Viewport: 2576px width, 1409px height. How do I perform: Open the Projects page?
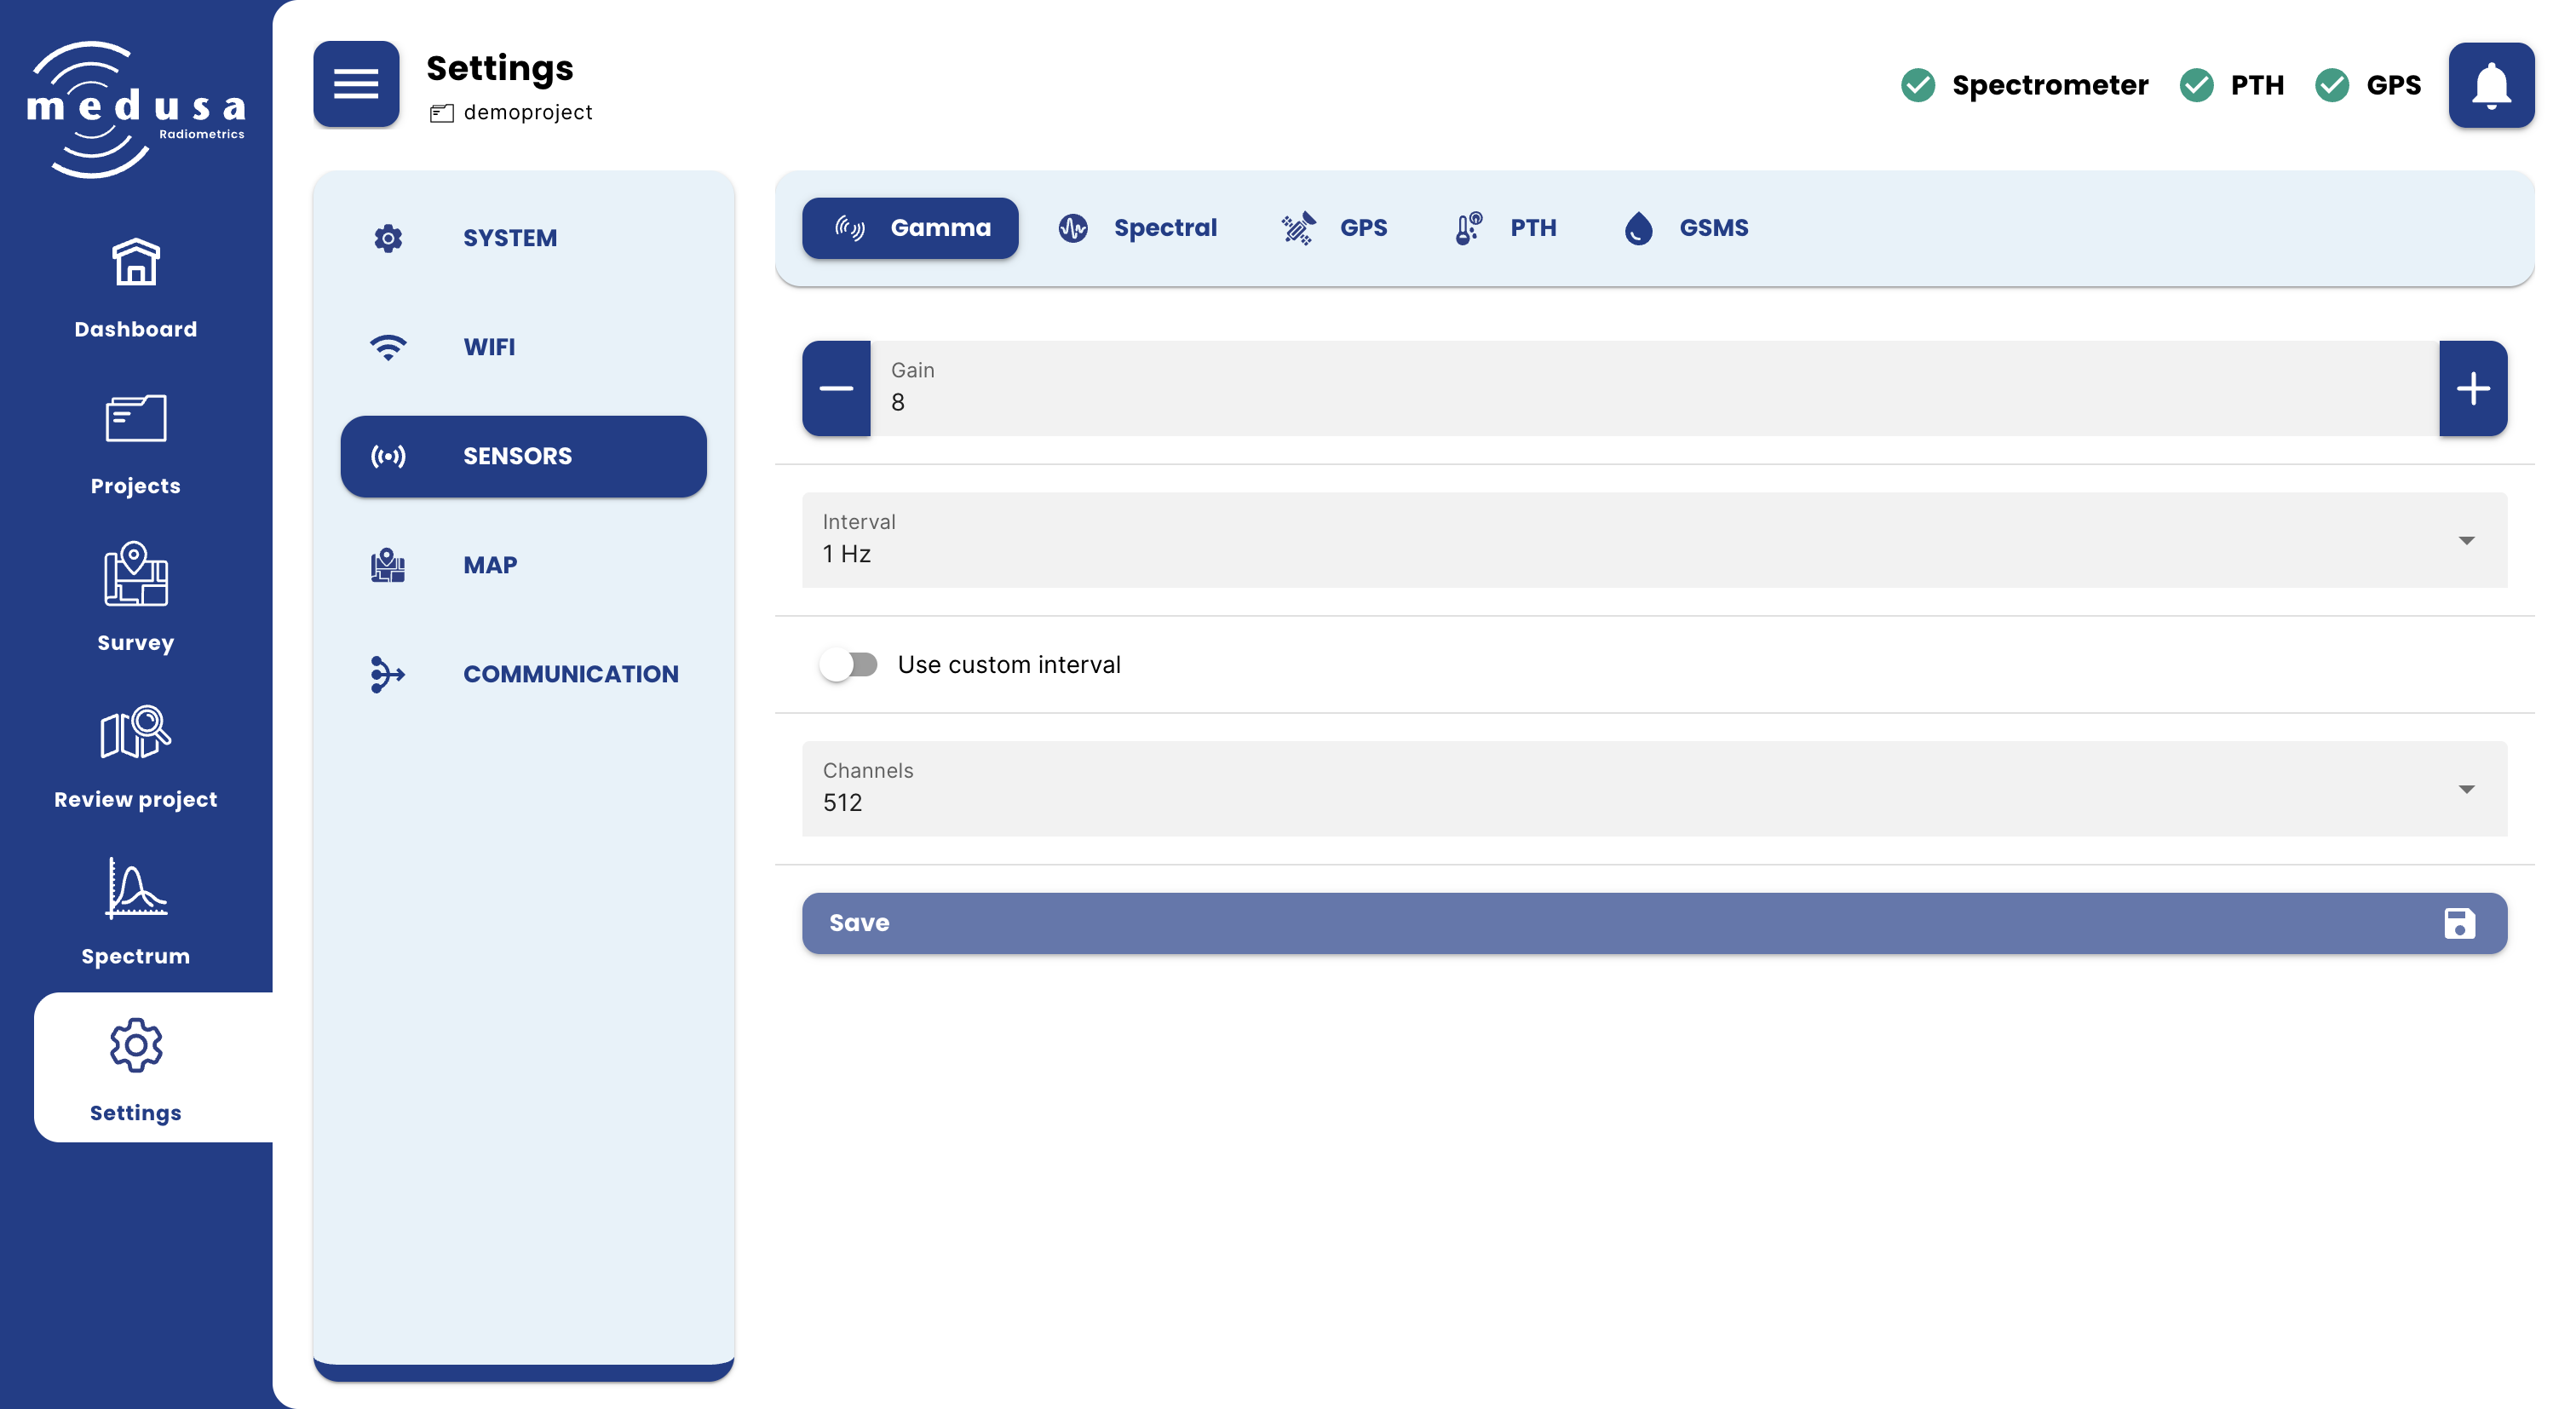136,445
